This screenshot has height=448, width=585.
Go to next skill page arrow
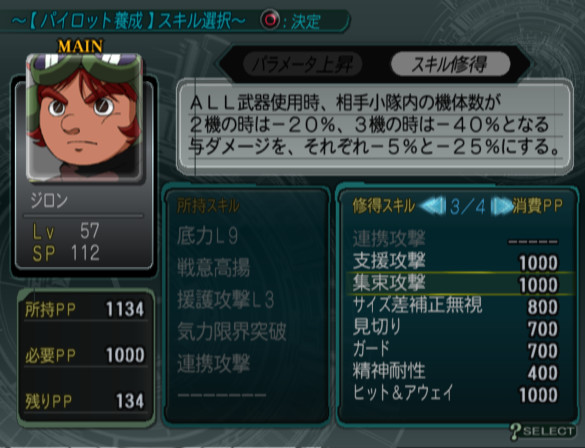[502, 206]
